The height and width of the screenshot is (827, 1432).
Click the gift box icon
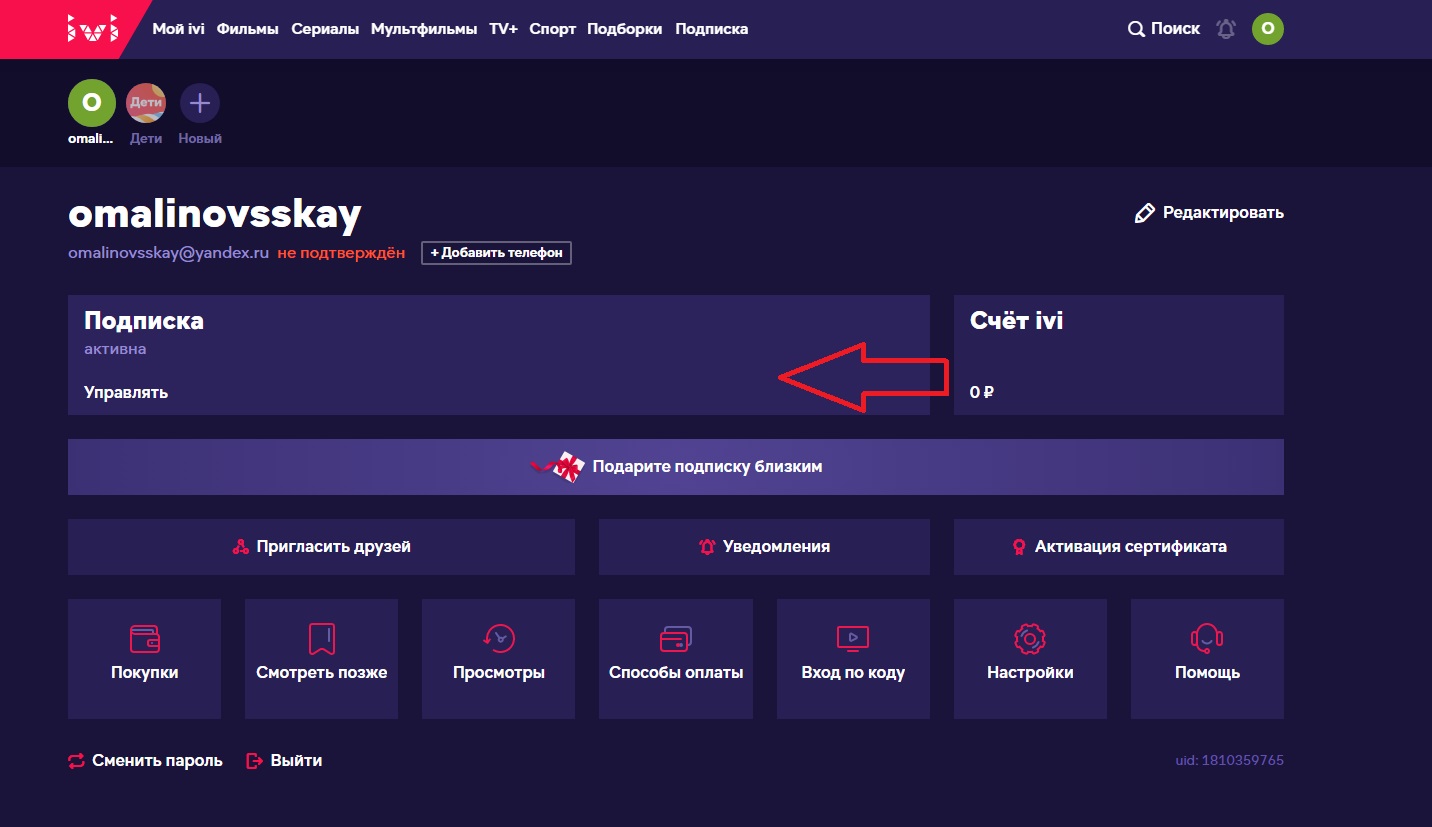pos(559,467)
